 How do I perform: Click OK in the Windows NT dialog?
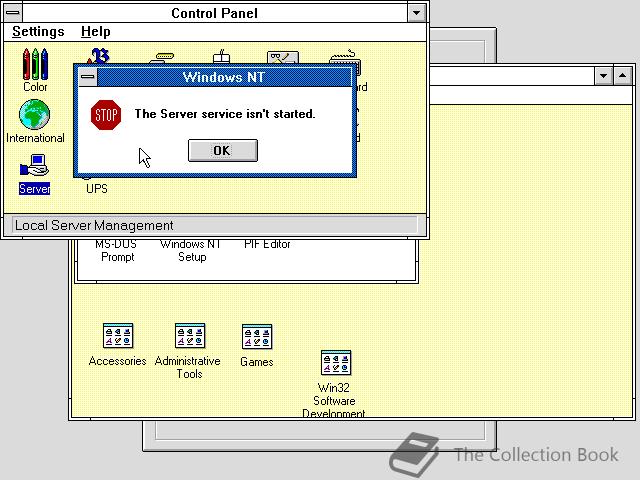pos(223,150)
